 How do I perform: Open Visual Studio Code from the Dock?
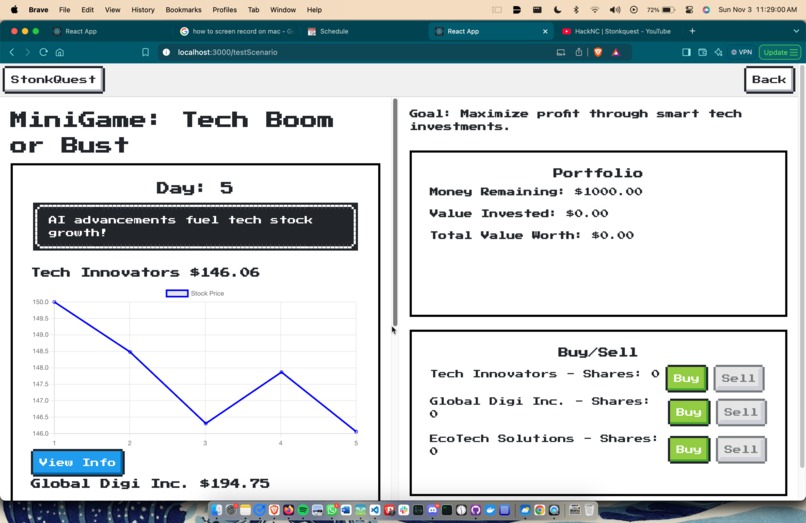point(375,510)
